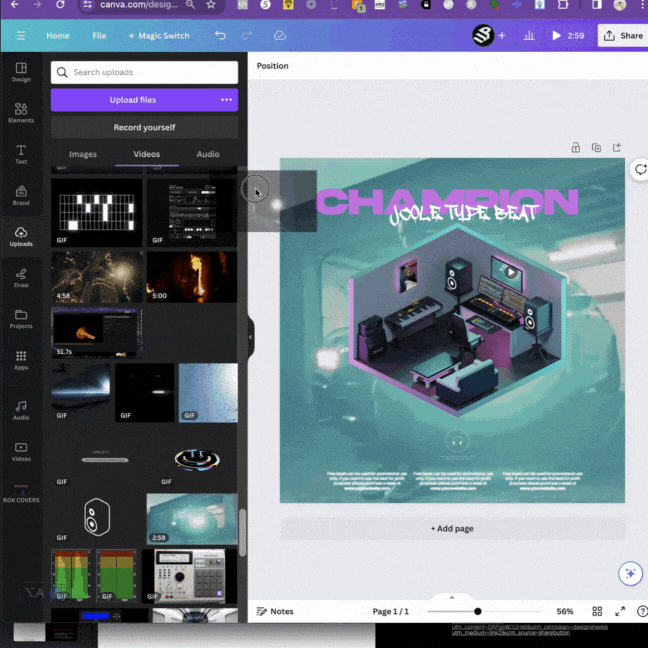
Task: Open grid view of pages
Action: click(597, 611)
